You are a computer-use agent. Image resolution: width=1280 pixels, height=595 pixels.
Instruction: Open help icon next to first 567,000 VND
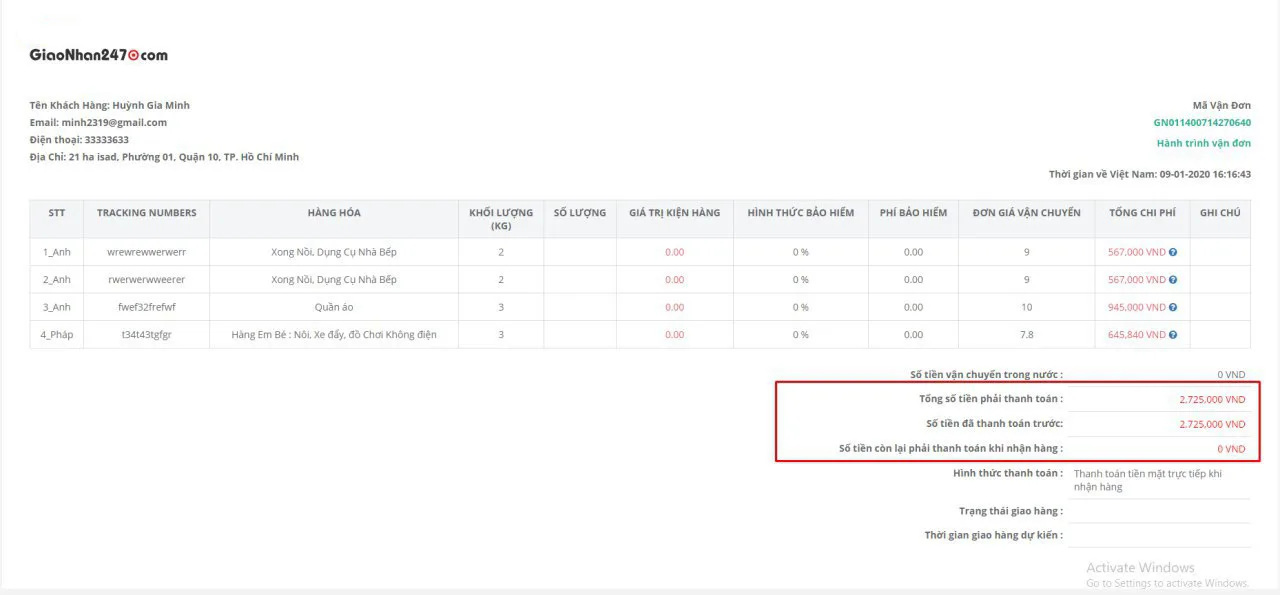coord(1173,252)
